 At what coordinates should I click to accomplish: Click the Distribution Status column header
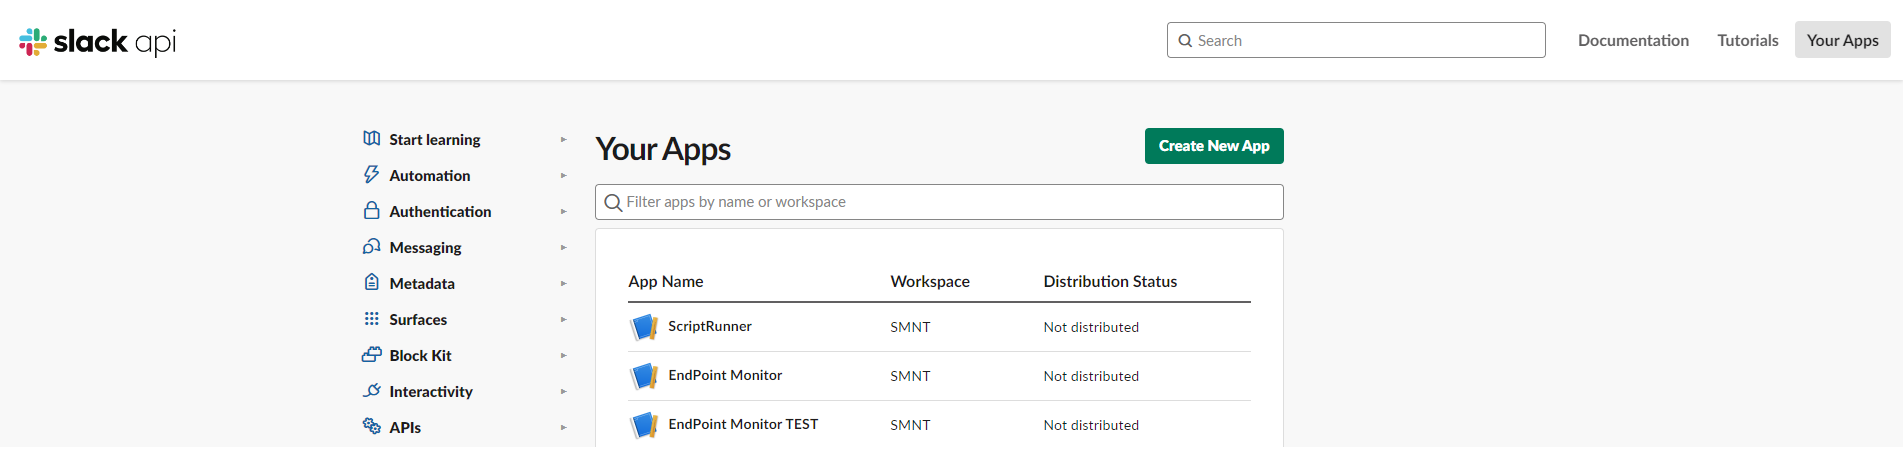click(x=1110, y=282)
